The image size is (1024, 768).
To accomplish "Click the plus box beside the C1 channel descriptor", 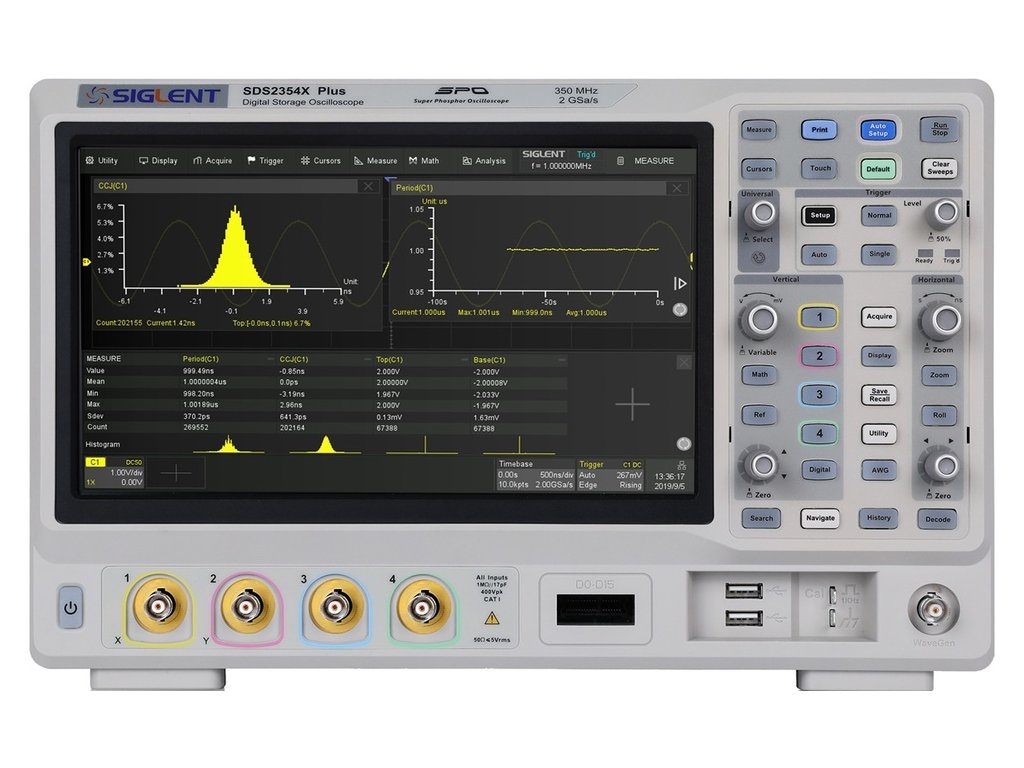I will click(175, 474).
